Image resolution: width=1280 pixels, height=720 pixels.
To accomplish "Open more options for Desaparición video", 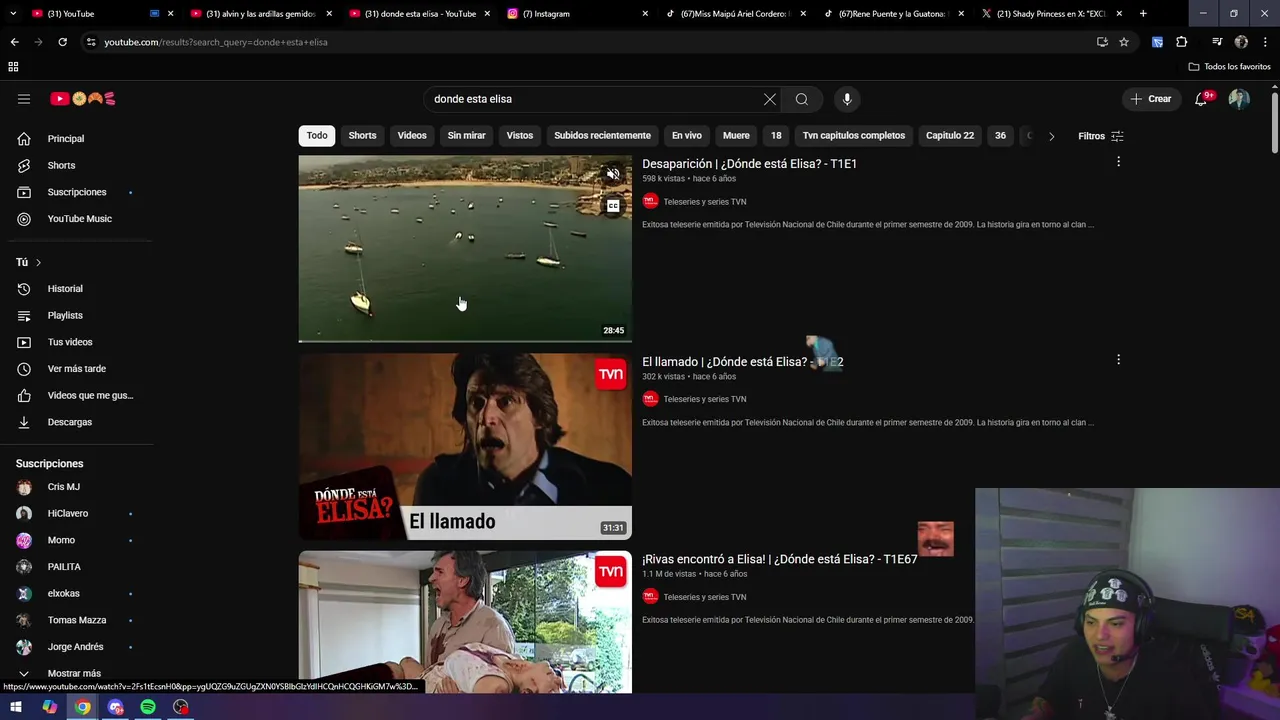I will point(1118,162).
